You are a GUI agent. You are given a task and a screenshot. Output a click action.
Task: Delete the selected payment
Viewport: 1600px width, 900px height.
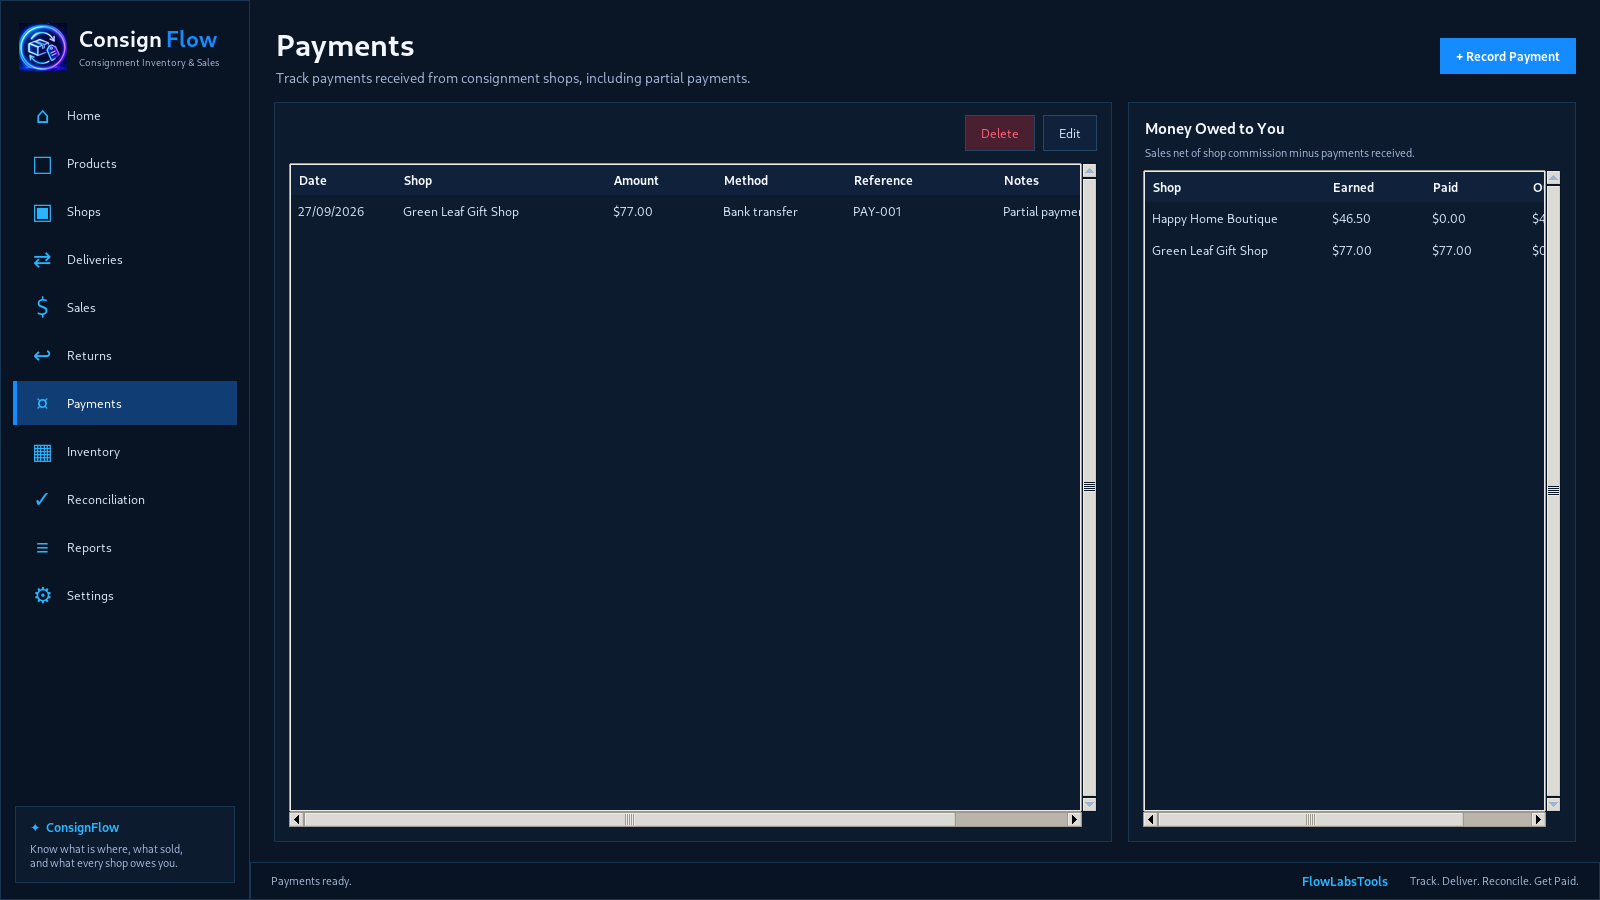(x=999, y=133)
